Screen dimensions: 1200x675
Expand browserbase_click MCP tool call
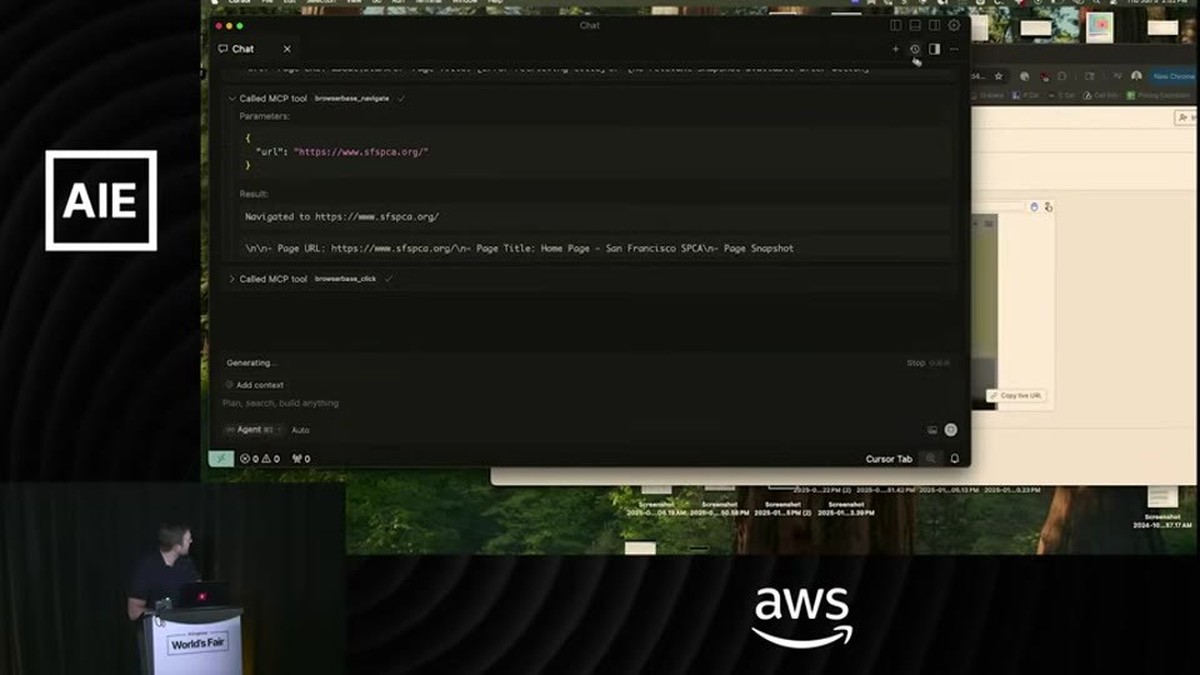(232, 279)
